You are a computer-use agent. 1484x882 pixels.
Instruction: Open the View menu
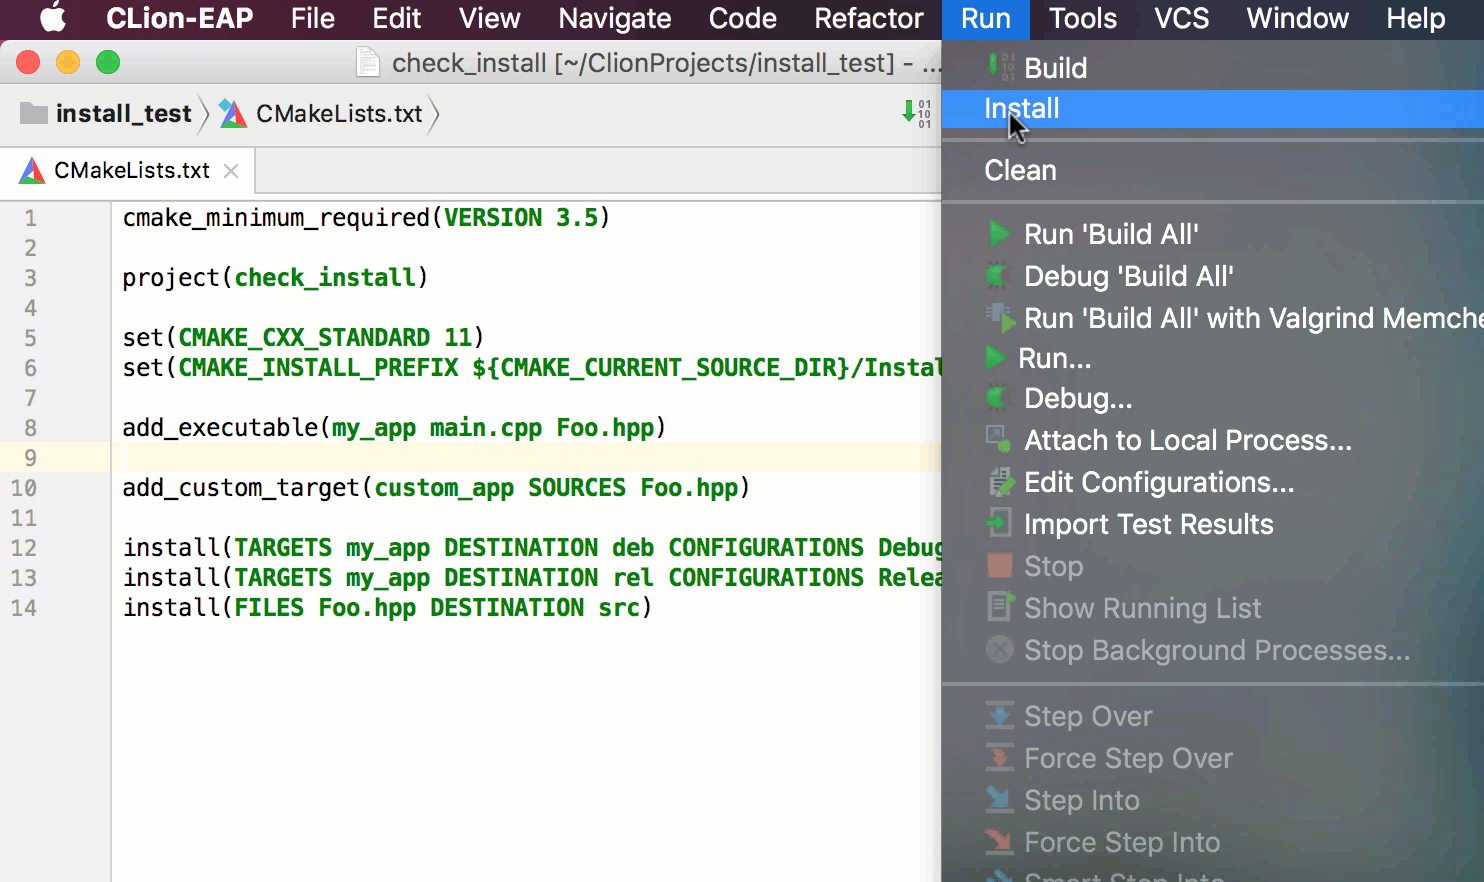pyautogui.click(x=490, y=18)
